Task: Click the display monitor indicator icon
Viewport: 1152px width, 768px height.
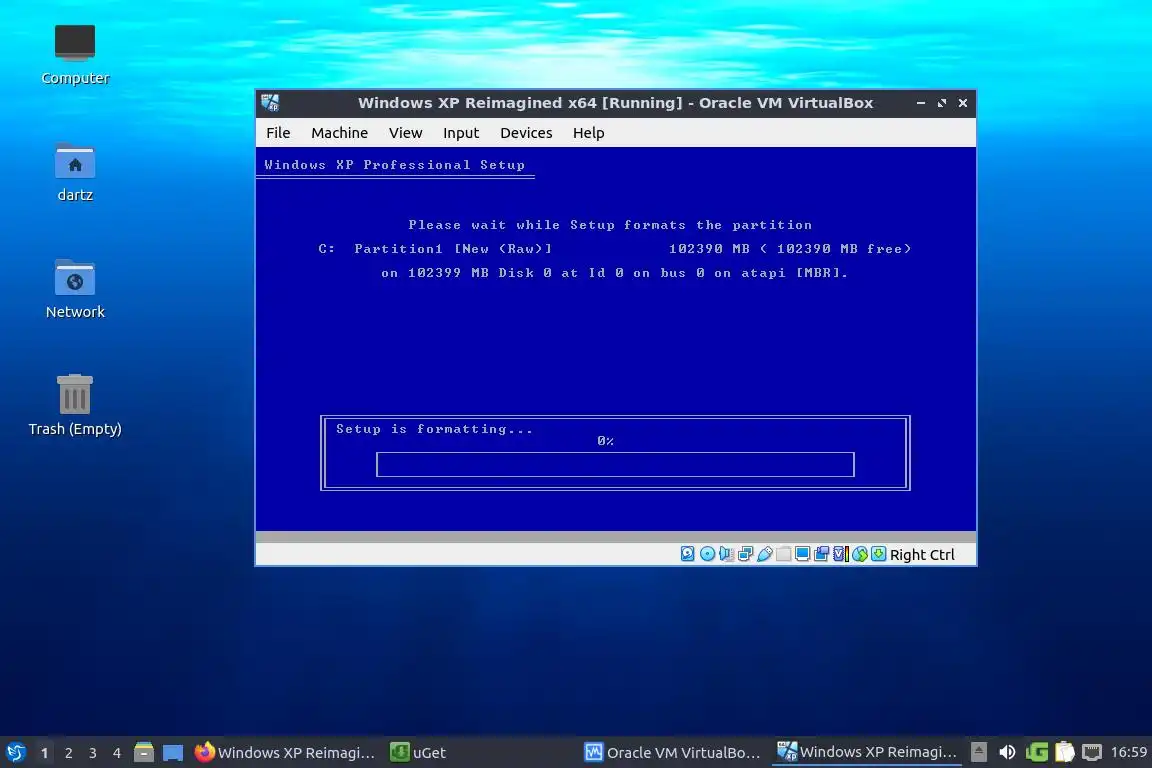Action: tap(803, 554)
